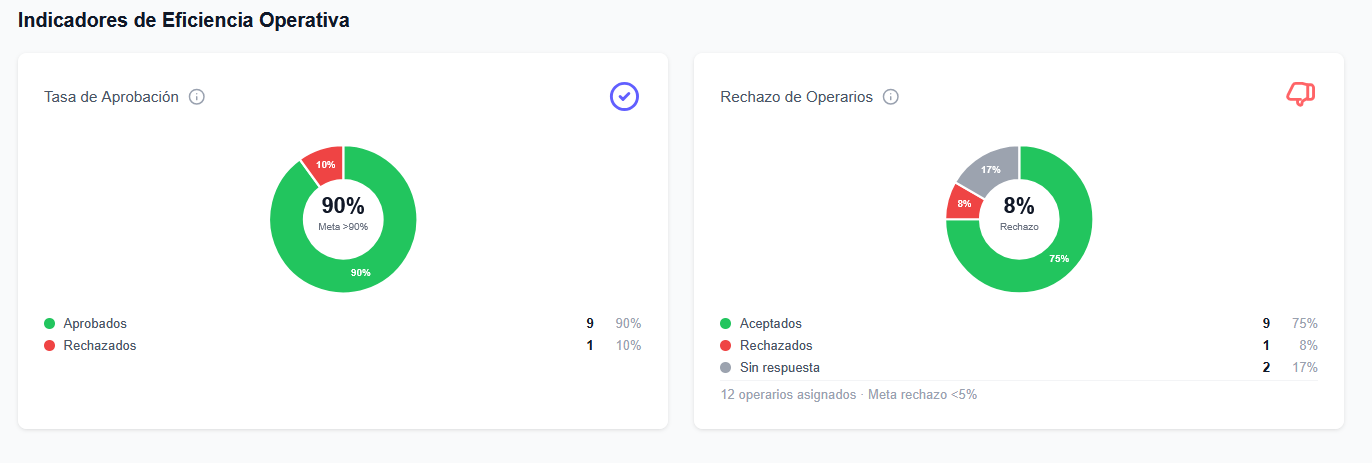Click green 75% segment of rejection donut
The height and width of the screenshot is (463, 1372).
click(1059, 258)
